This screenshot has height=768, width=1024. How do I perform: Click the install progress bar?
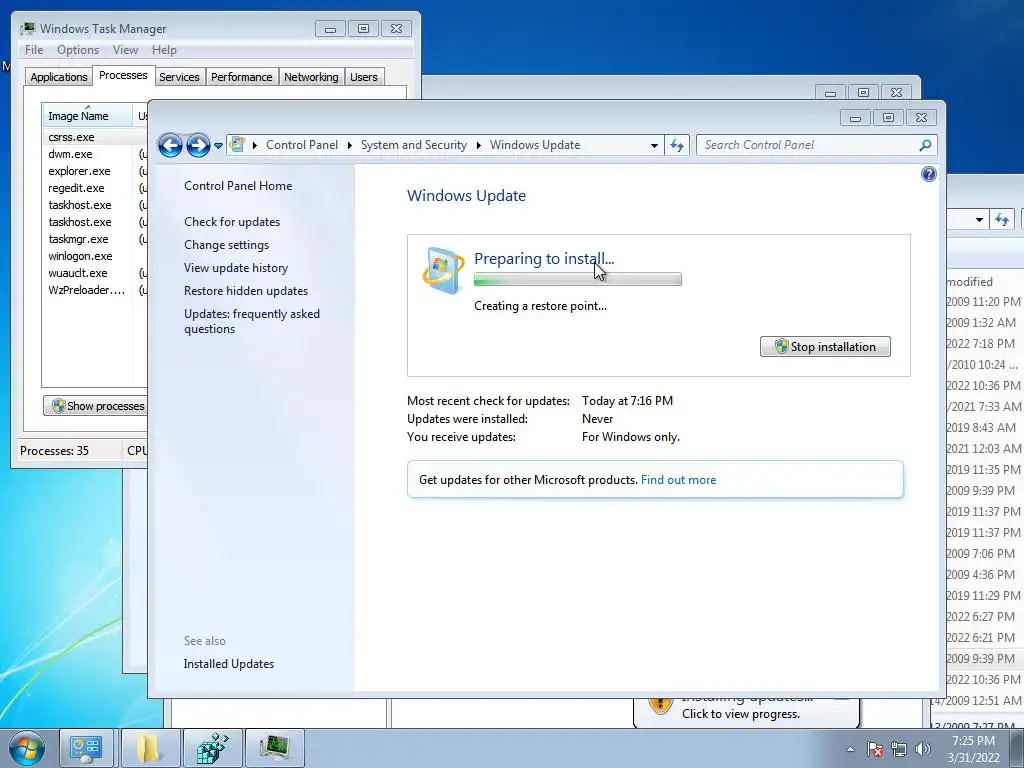577,280
